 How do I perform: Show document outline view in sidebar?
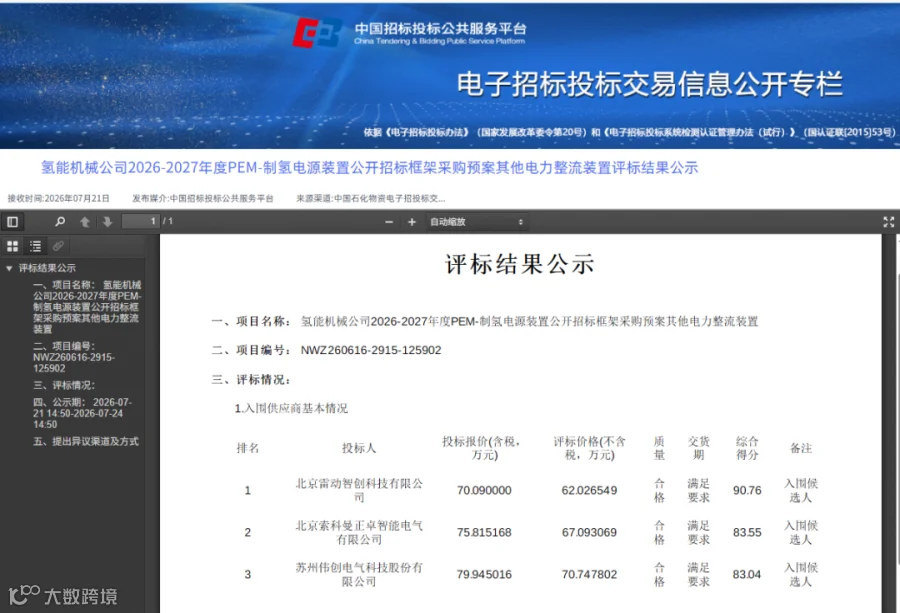click(36, 246)
